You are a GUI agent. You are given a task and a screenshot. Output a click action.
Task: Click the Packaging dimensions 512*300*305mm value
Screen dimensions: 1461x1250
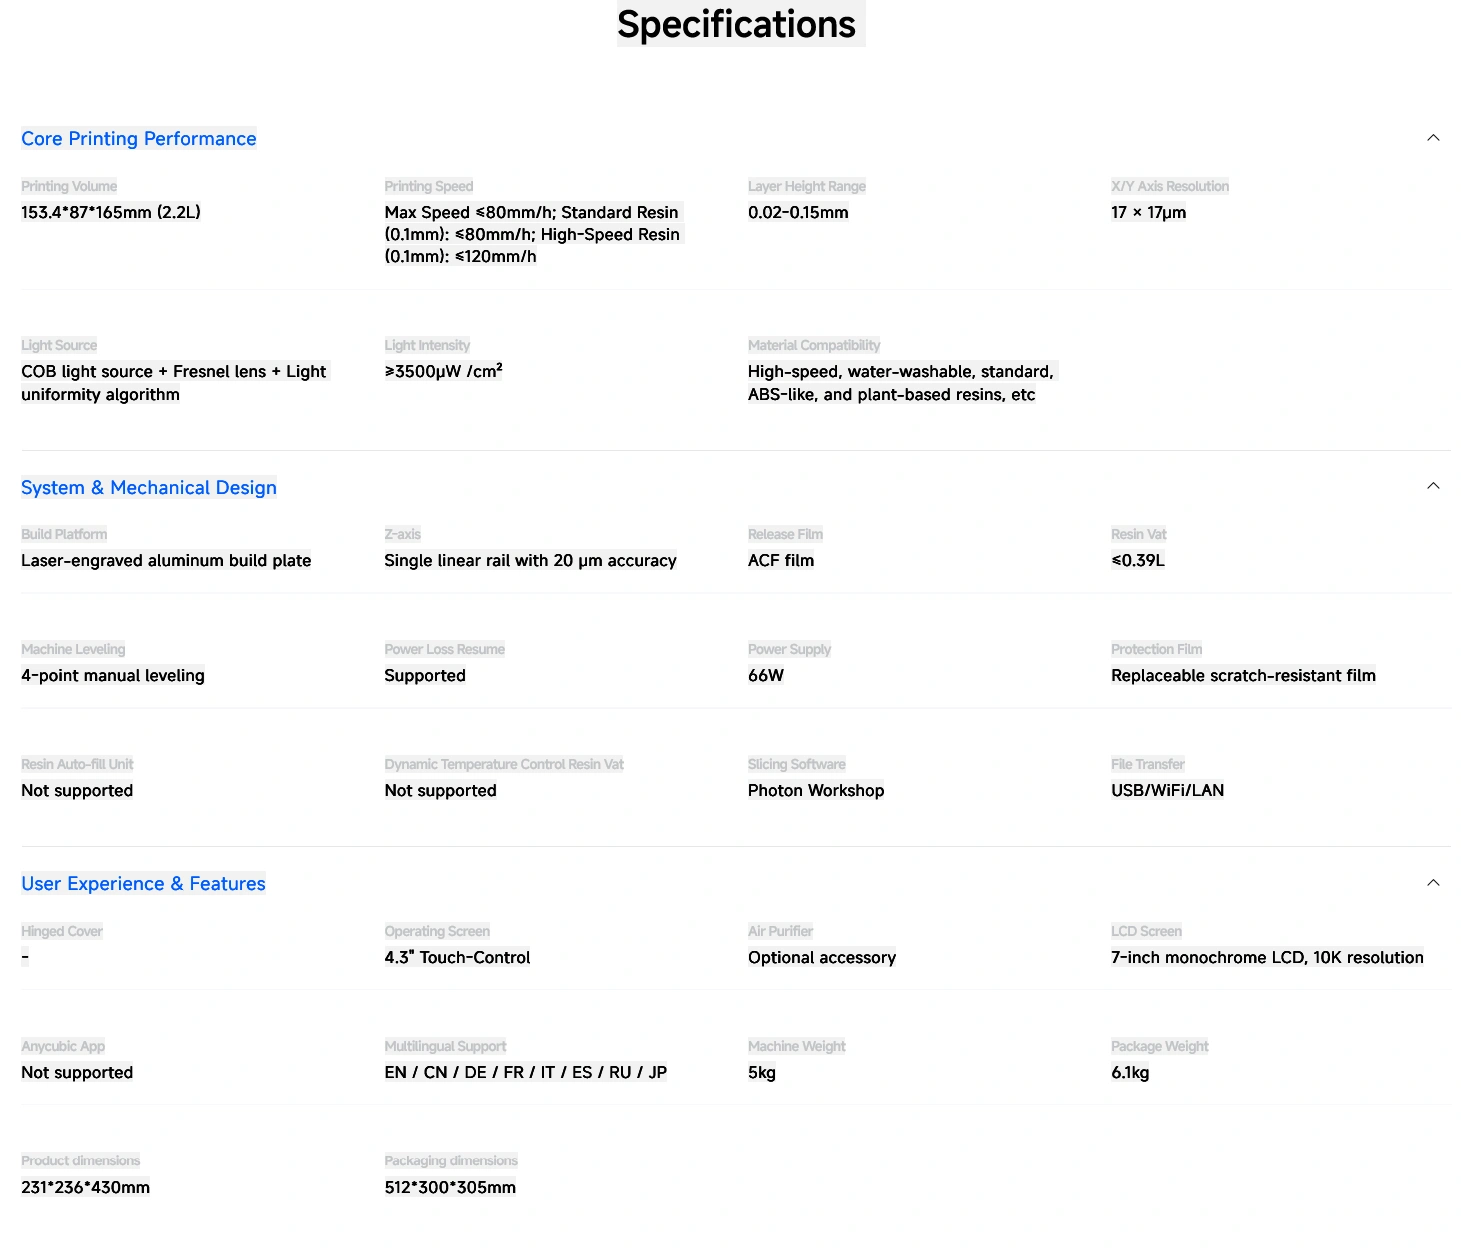pyautogui.click(x=450, y=1188)
